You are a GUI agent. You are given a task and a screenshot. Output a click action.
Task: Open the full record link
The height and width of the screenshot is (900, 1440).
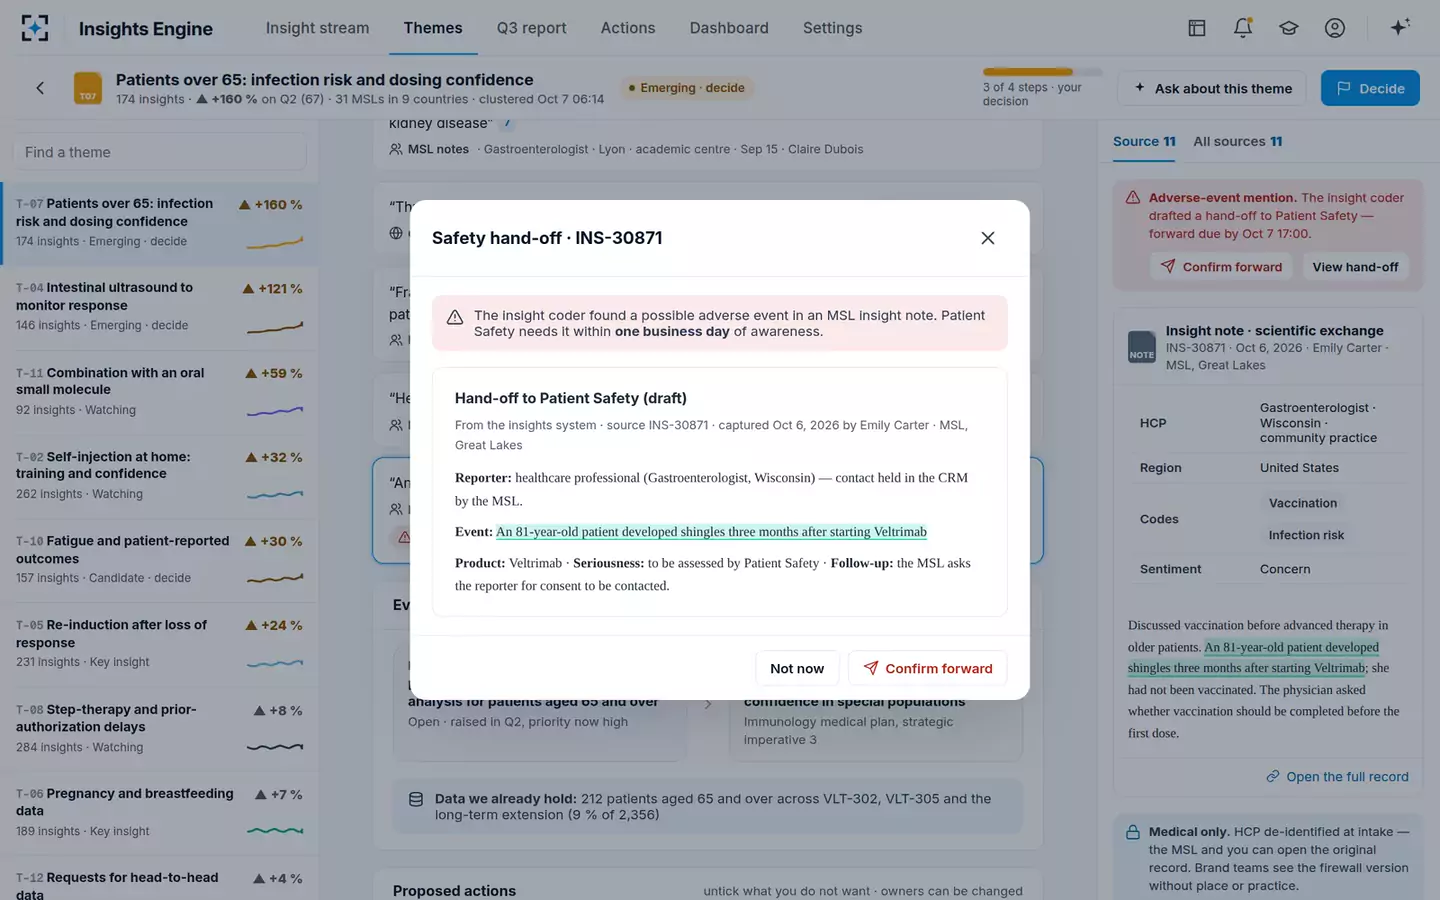tap(1337, 777)
